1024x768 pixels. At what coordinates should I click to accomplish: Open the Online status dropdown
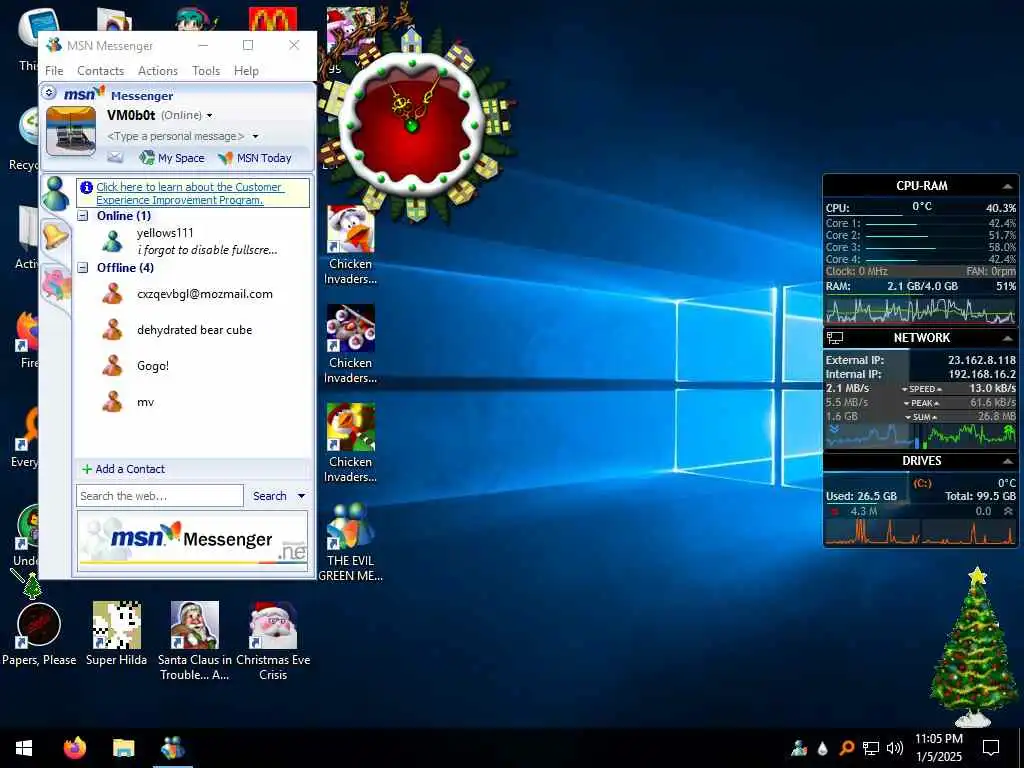tap(210, 116)
